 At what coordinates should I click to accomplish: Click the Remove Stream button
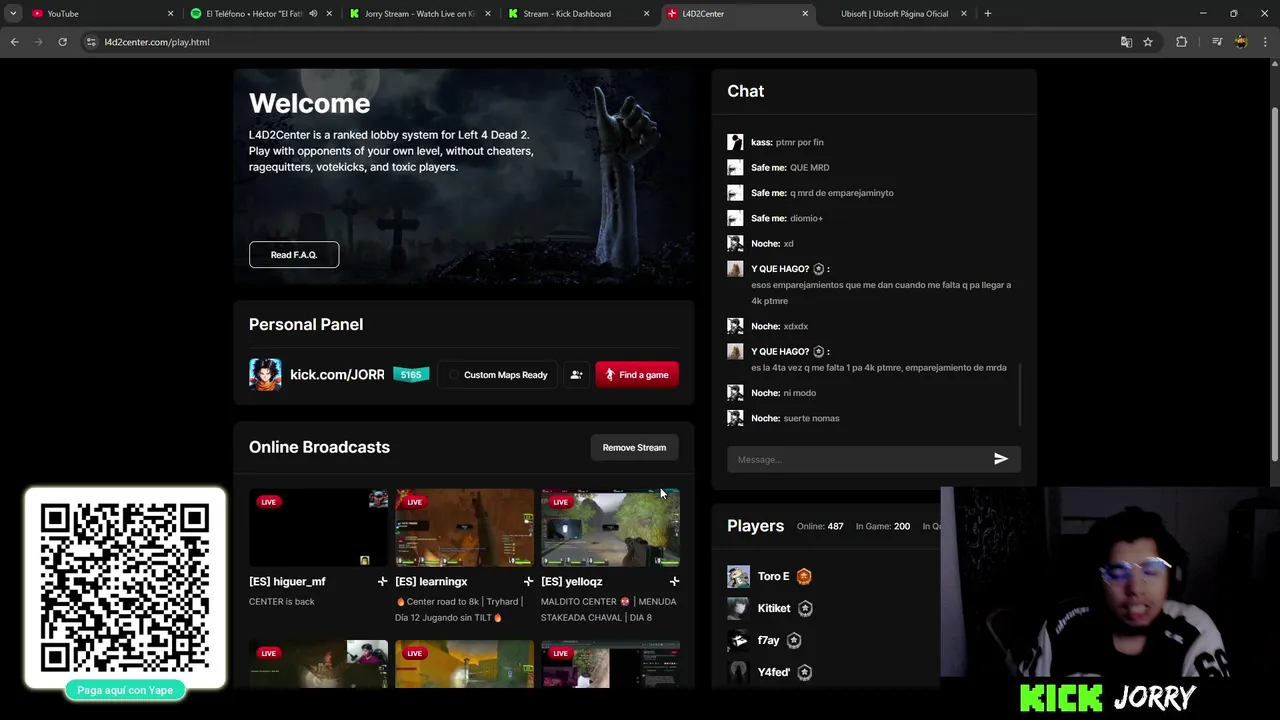(x=634, y=448)
